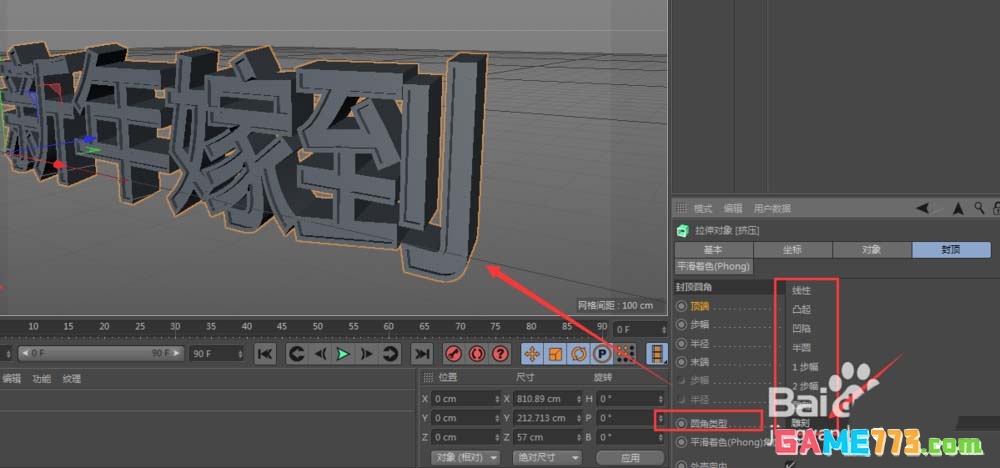Go to start of animation

point(265,354)
